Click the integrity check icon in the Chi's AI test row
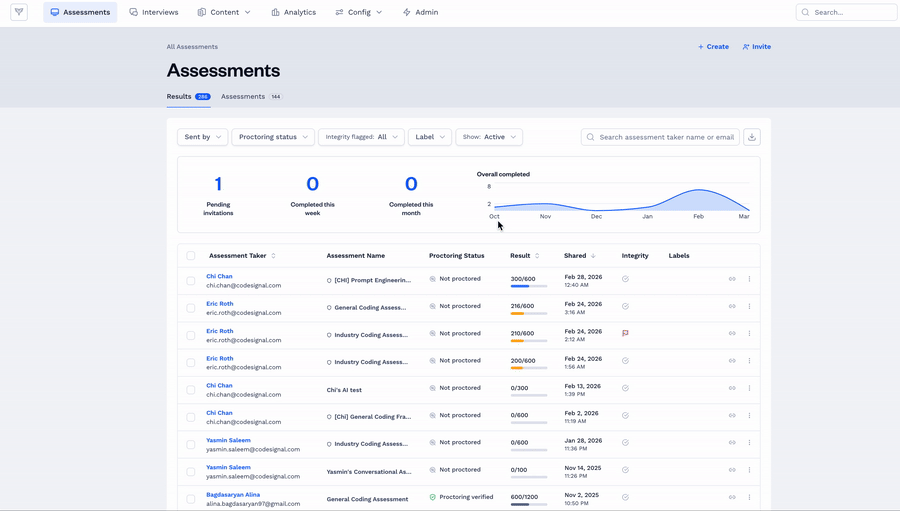Viewport: 900px width, 511px height. (x=625, y=388)
